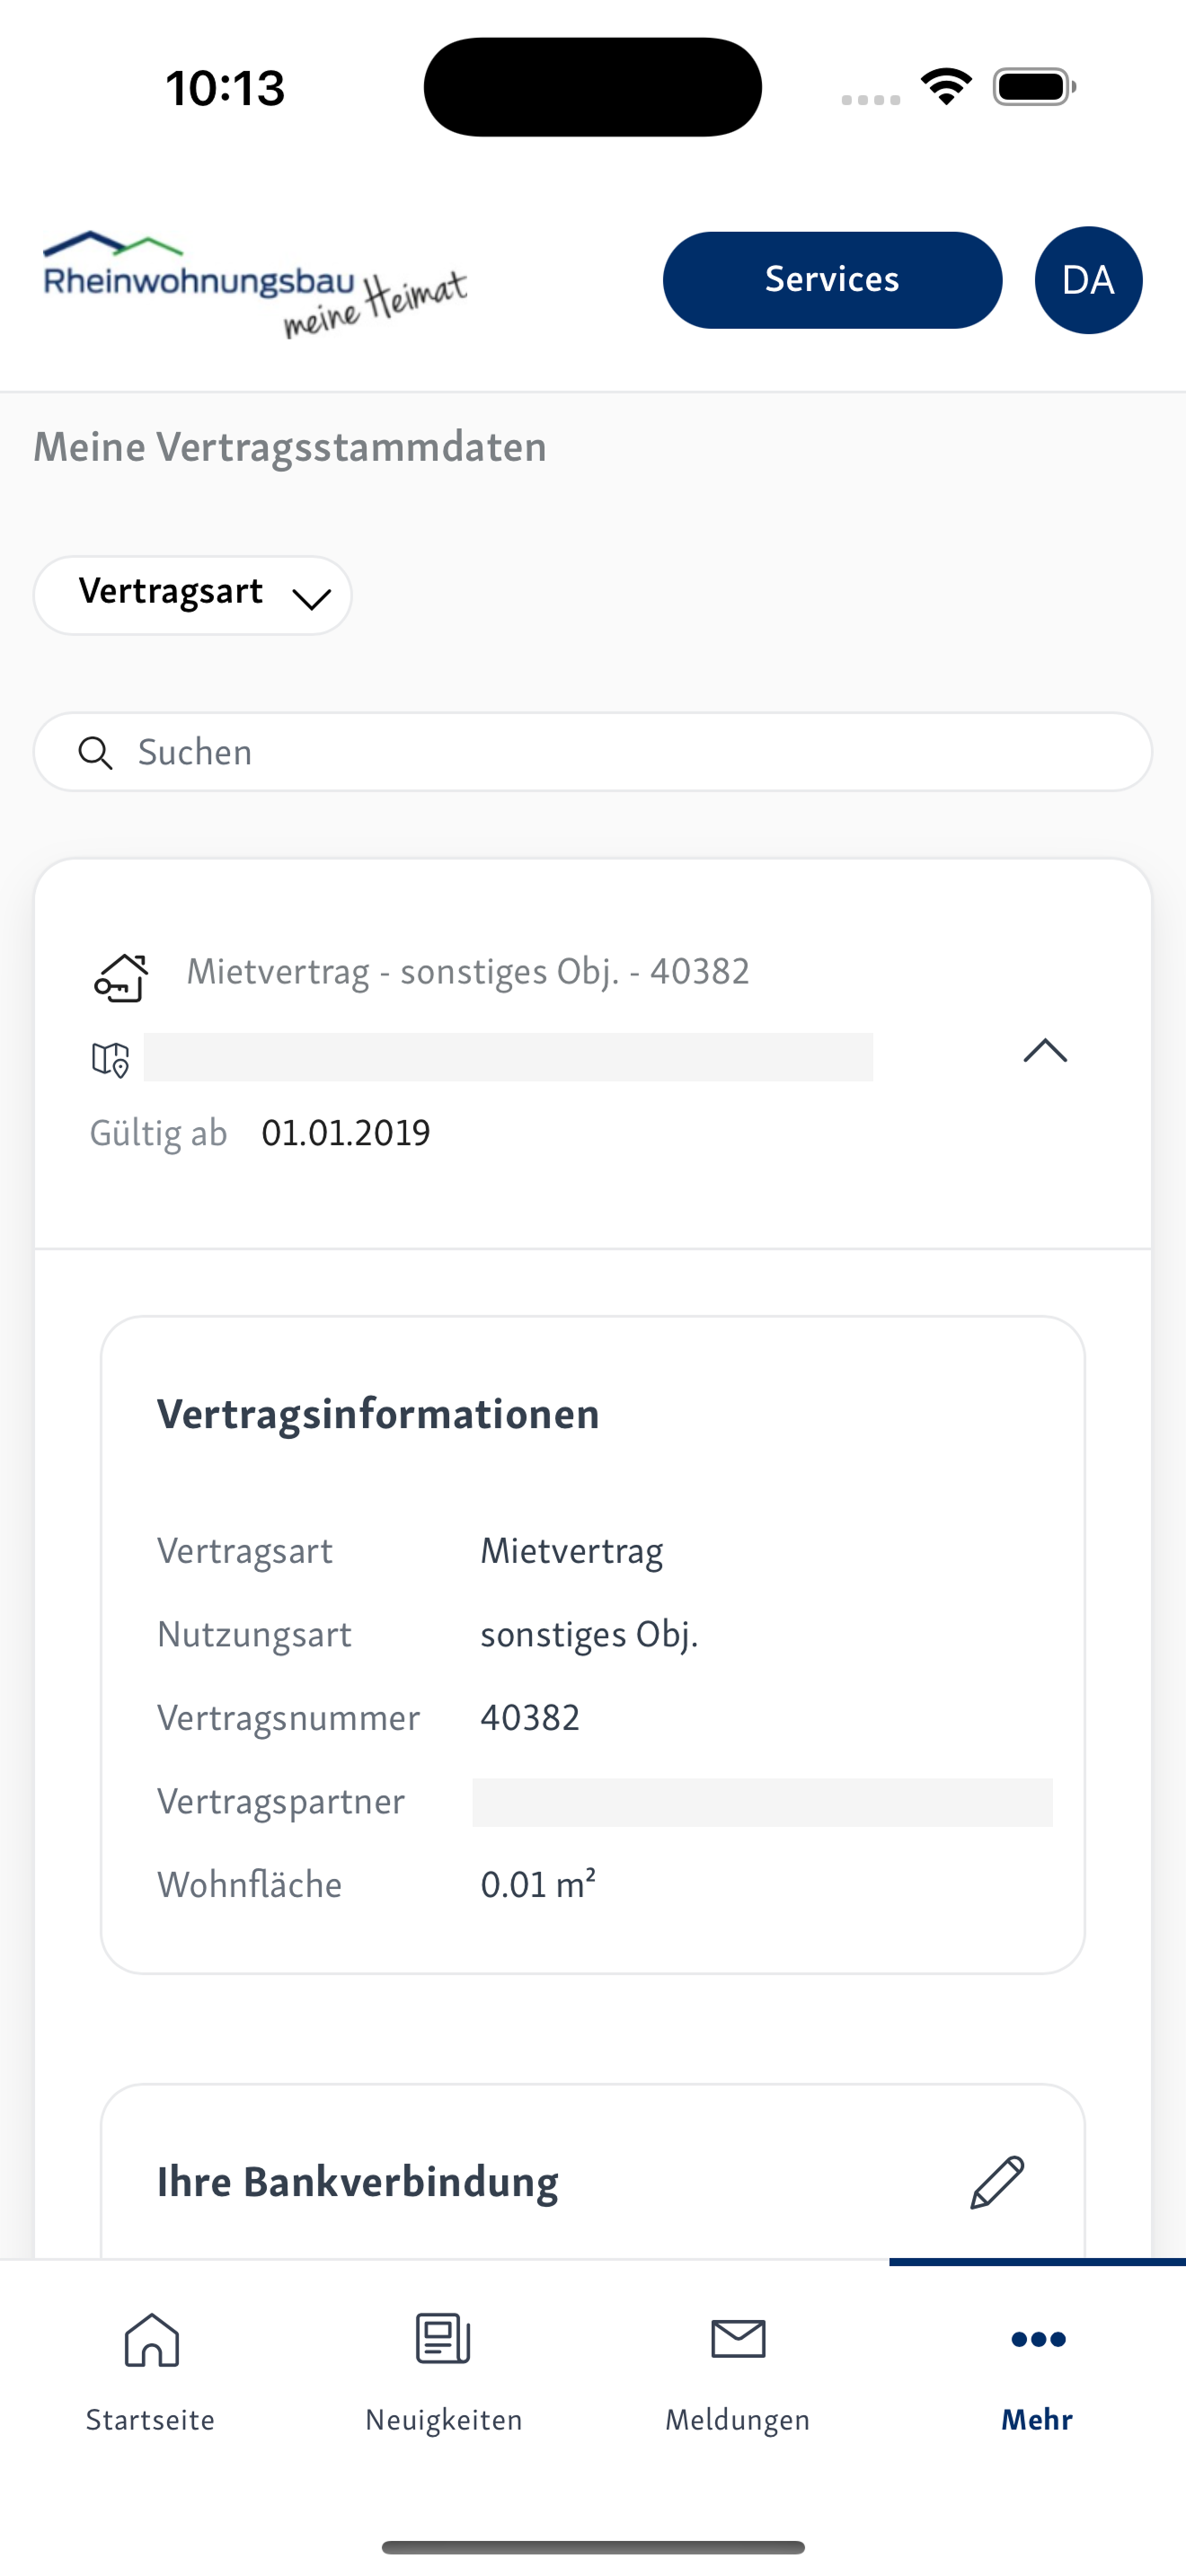The image size is (1186, 2576).
Task: Select the 'Meine Vertragsstammdaten' page title
Action: coord(290,447)
